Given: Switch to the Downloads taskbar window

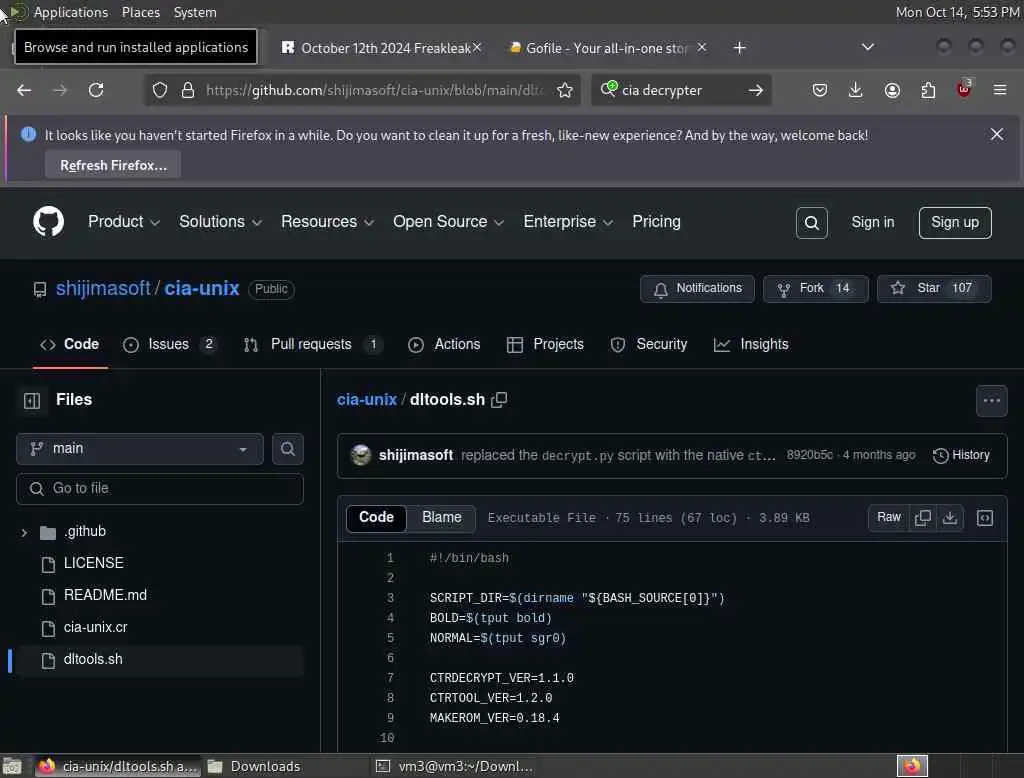Looking at the screenshot, I should coord(255,766).
